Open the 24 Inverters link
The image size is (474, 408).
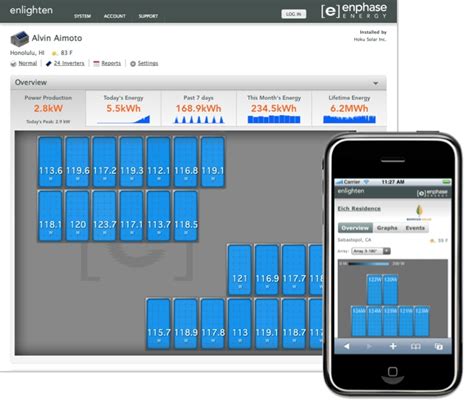click(x=69, y=63)
